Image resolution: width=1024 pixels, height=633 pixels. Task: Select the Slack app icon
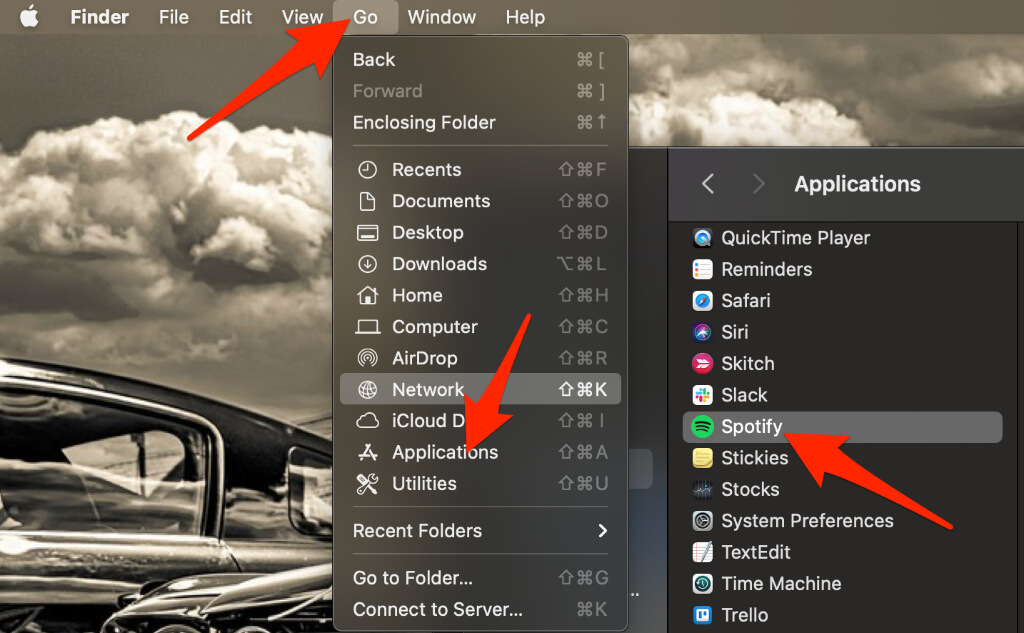(x=703, y=395)
